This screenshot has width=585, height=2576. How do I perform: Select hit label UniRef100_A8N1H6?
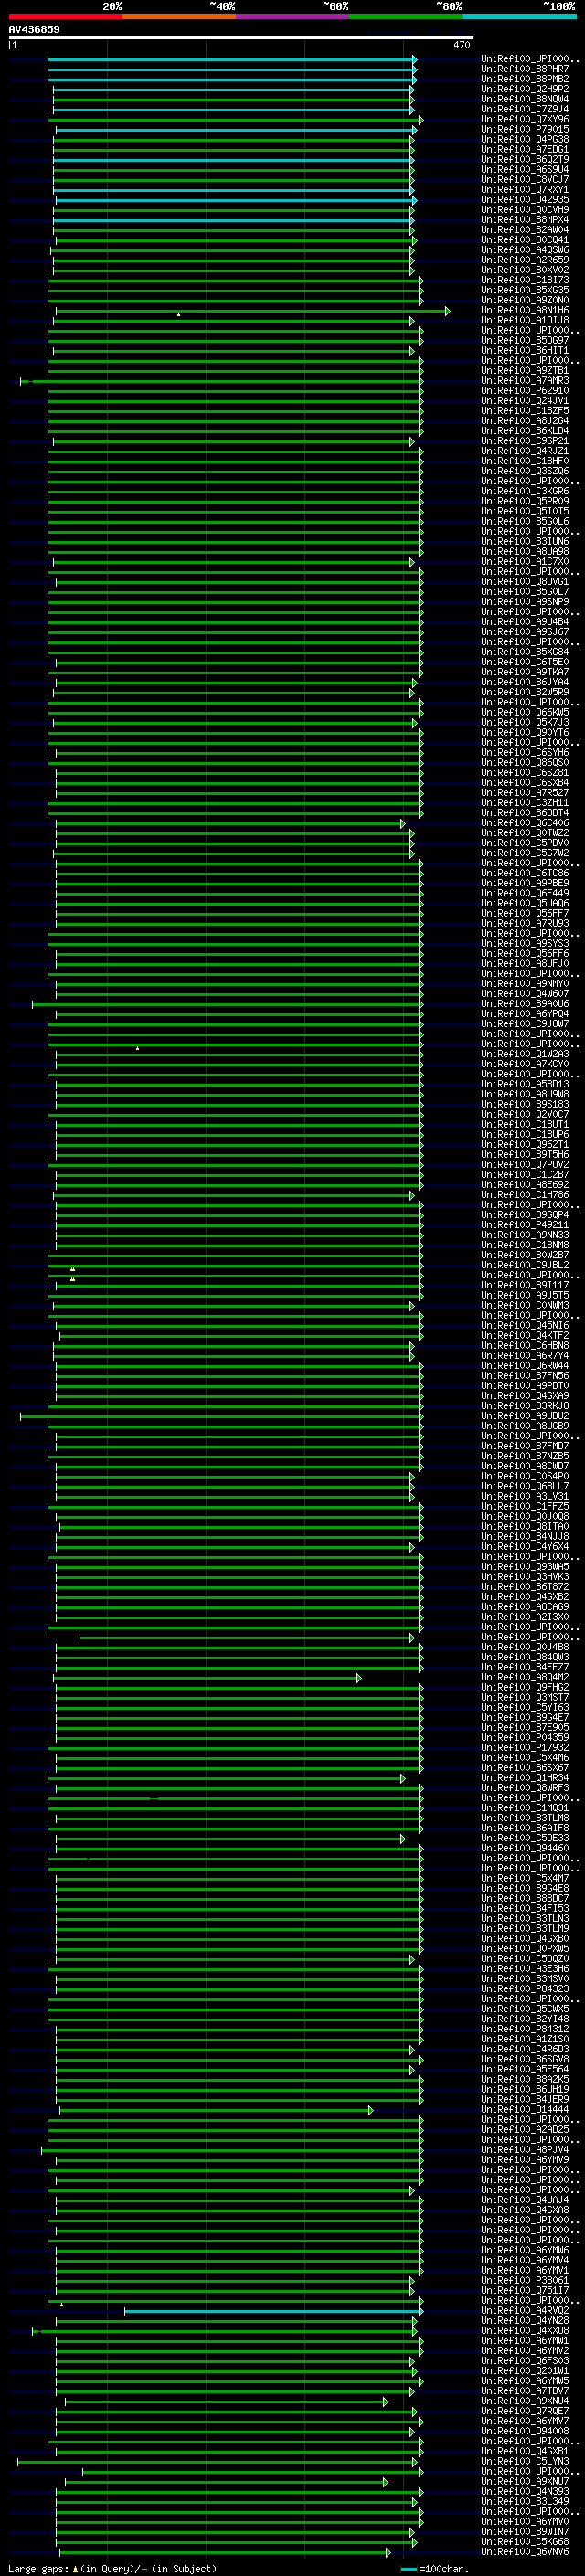click(x=525, y=311)
